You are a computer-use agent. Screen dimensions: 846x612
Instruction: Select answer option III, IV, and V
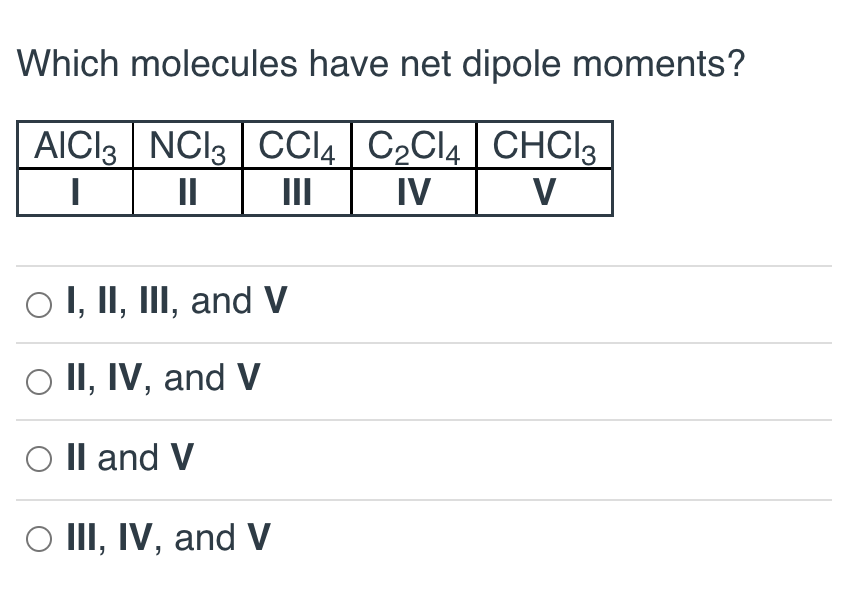tap(168, 538)
